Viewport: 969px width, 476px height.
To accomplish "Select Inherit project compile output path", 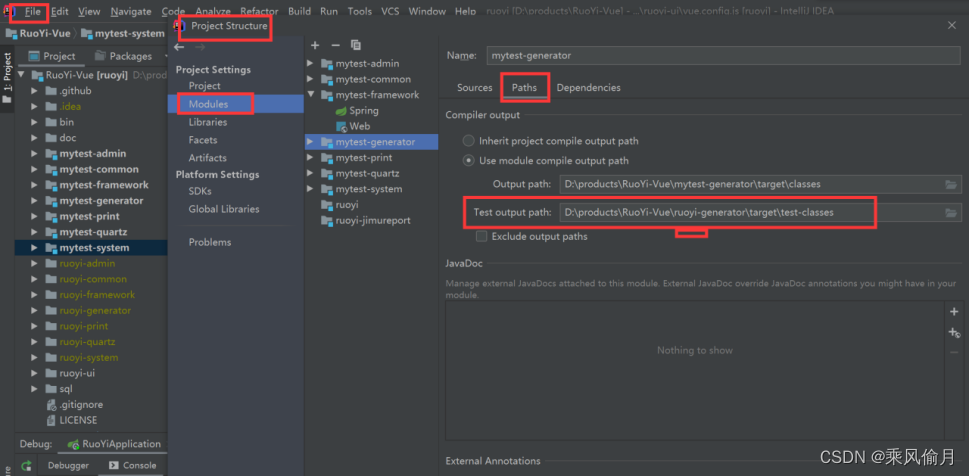I will [x=468, y=141].
